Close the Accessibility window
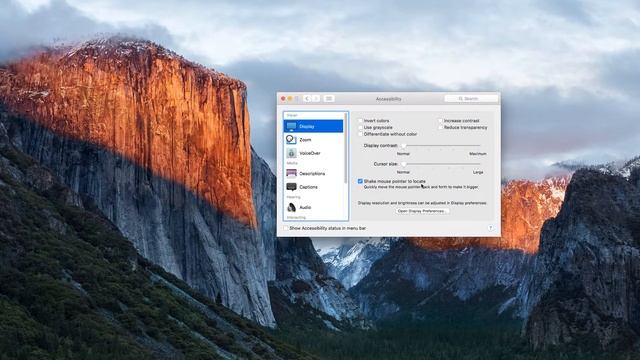 click(283, 98)
